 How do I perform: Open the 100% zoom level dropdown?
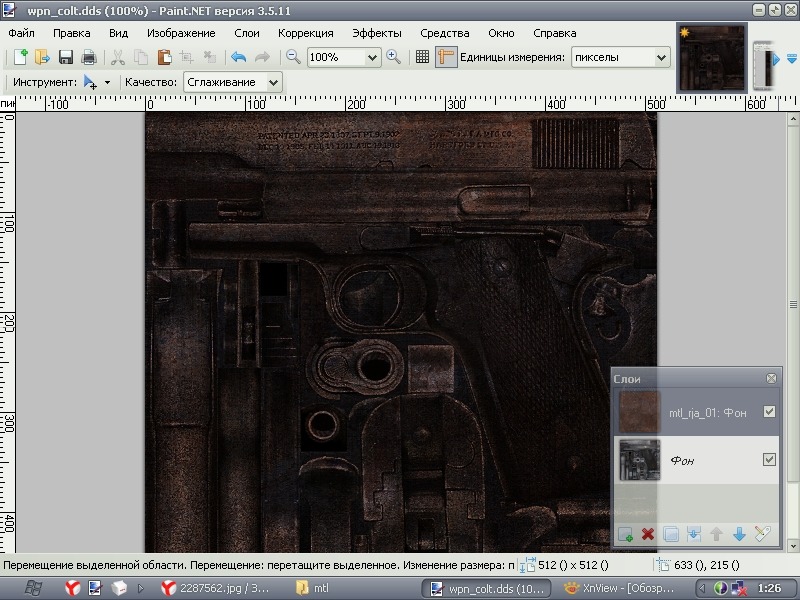[372, 58]
